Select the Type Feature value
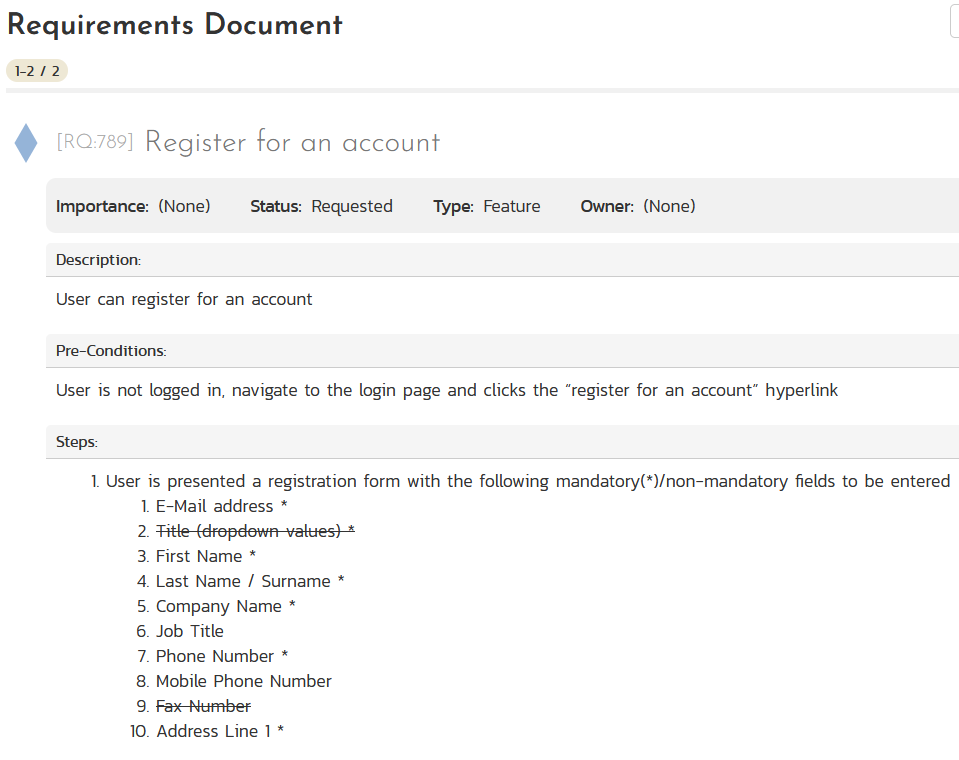 512,207
